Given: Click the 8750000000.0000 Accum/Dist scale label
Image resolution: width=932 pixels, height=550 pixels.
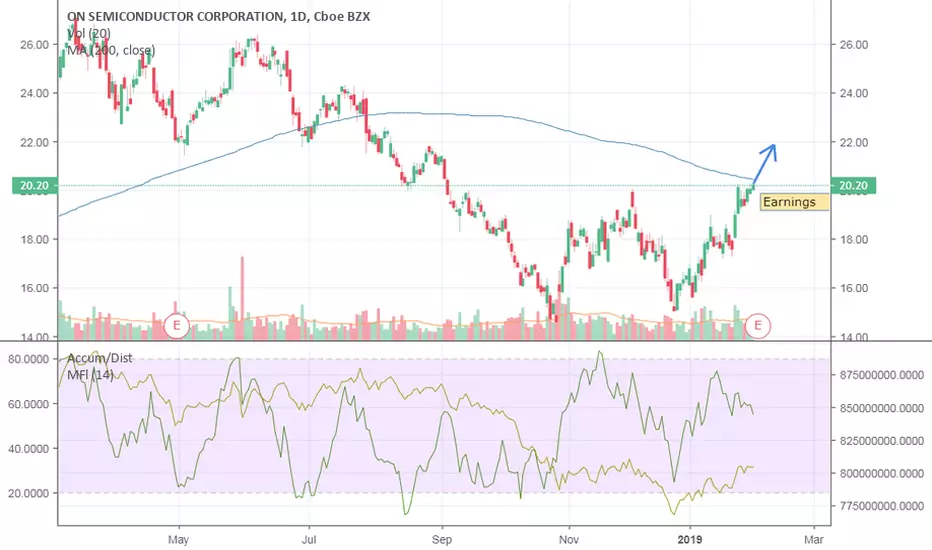Looking at the screenshot, I should 882,375.
